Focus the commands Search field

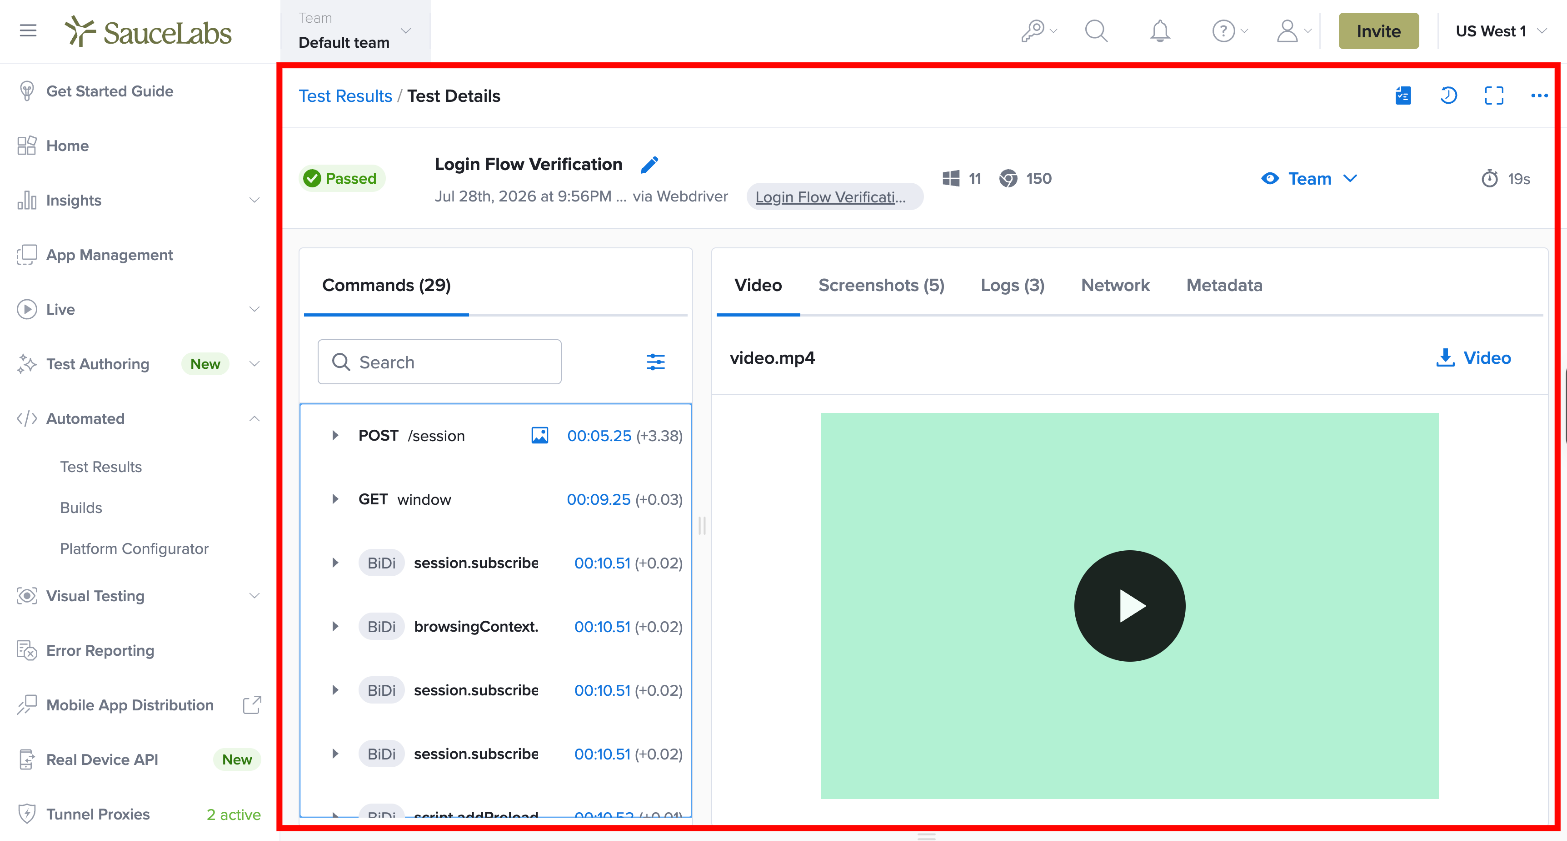click(440, 362)
